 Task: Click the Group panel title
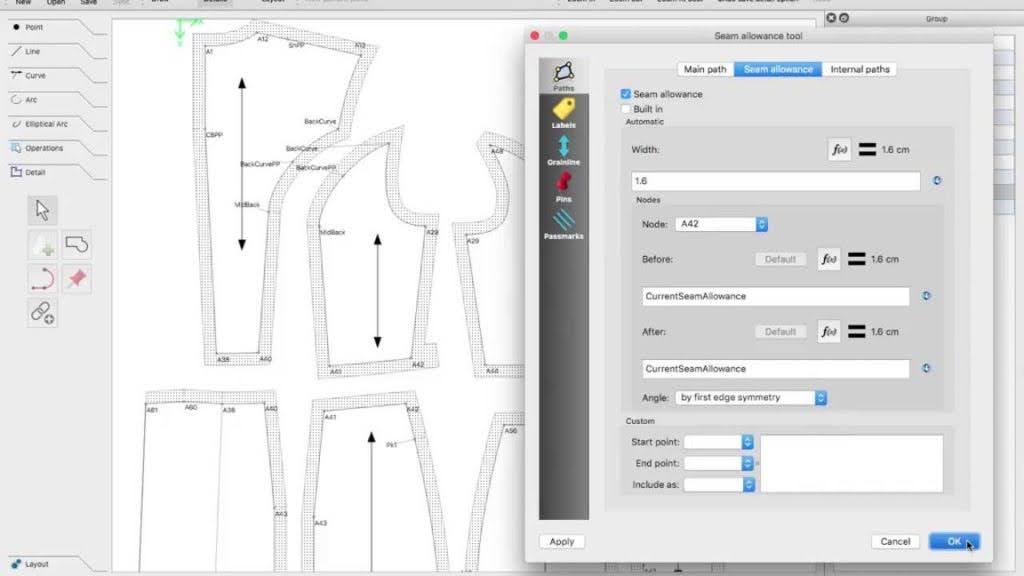(x=936, y=19)
